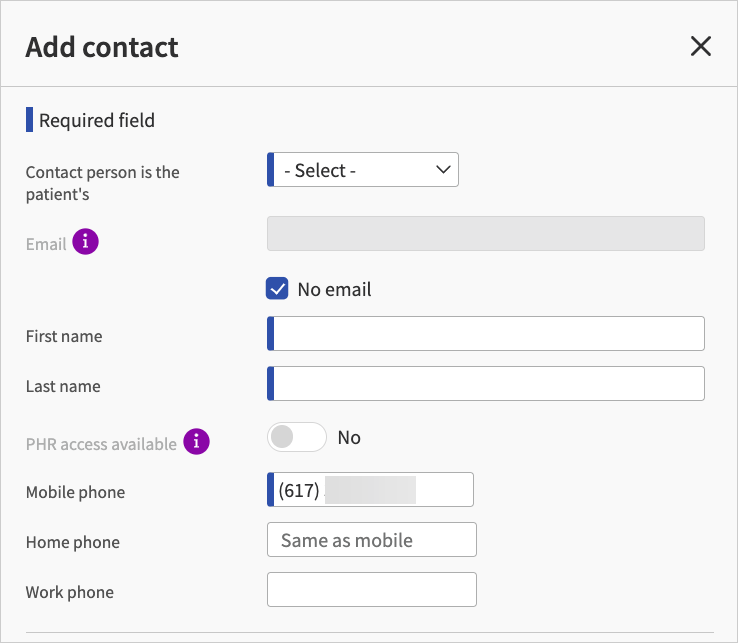Toggle the PHR access available switch
Viewport: 738px width, 643px height.
click(297, 437)
